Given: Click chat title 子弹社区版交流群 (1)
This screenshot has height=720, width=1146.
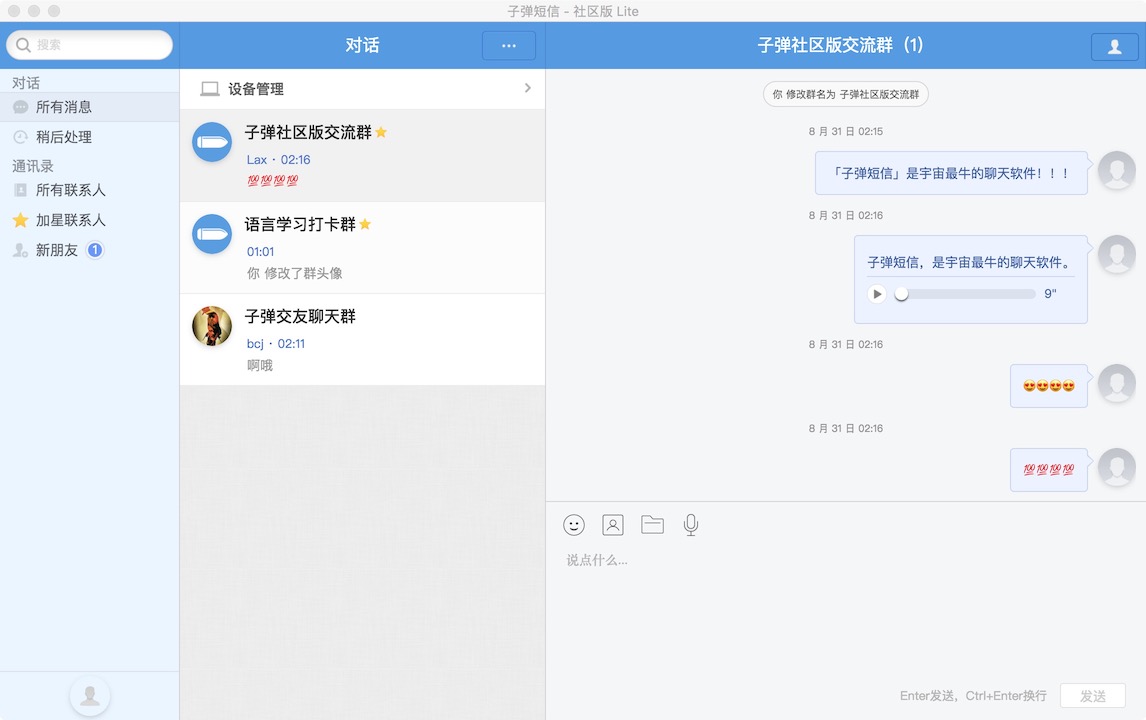Looking at the screenshot, I should click(x=840, y=45).
